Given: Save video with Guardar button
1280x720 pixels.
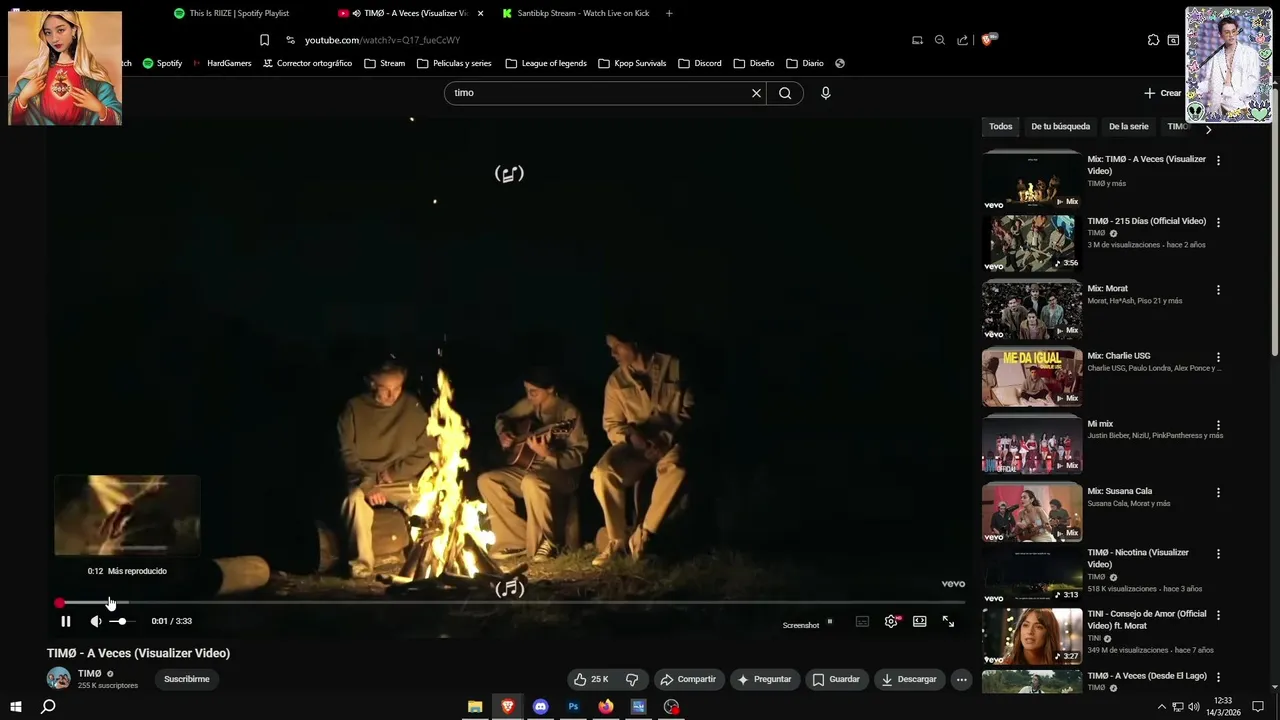Looking at the screenshot, I should (x=836, y=679).
